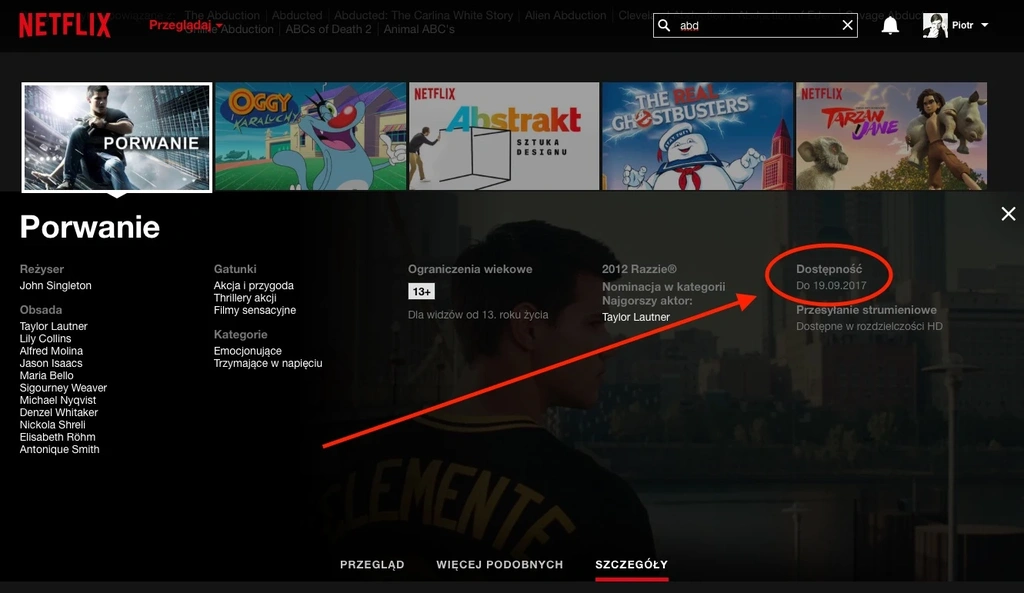Select the Porwanie thumbnail
The width and height of the screenshot is (1024, 593).
(117, 137)
